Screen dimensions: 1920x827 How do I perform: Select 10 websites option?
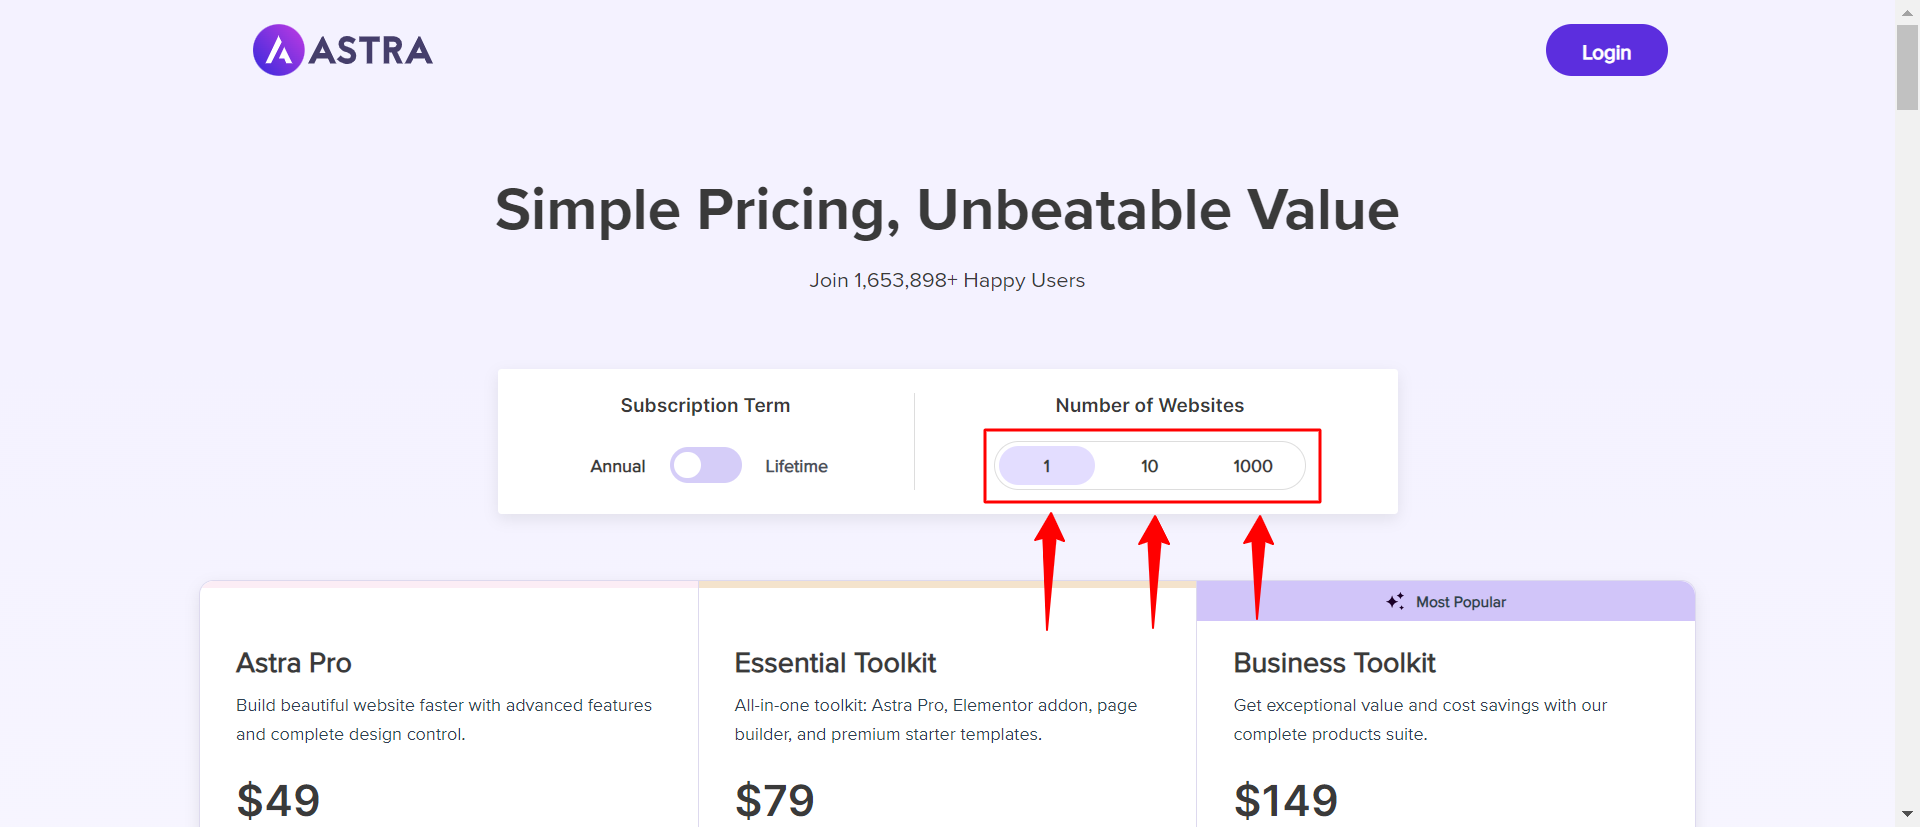[x=1150, y=466]
